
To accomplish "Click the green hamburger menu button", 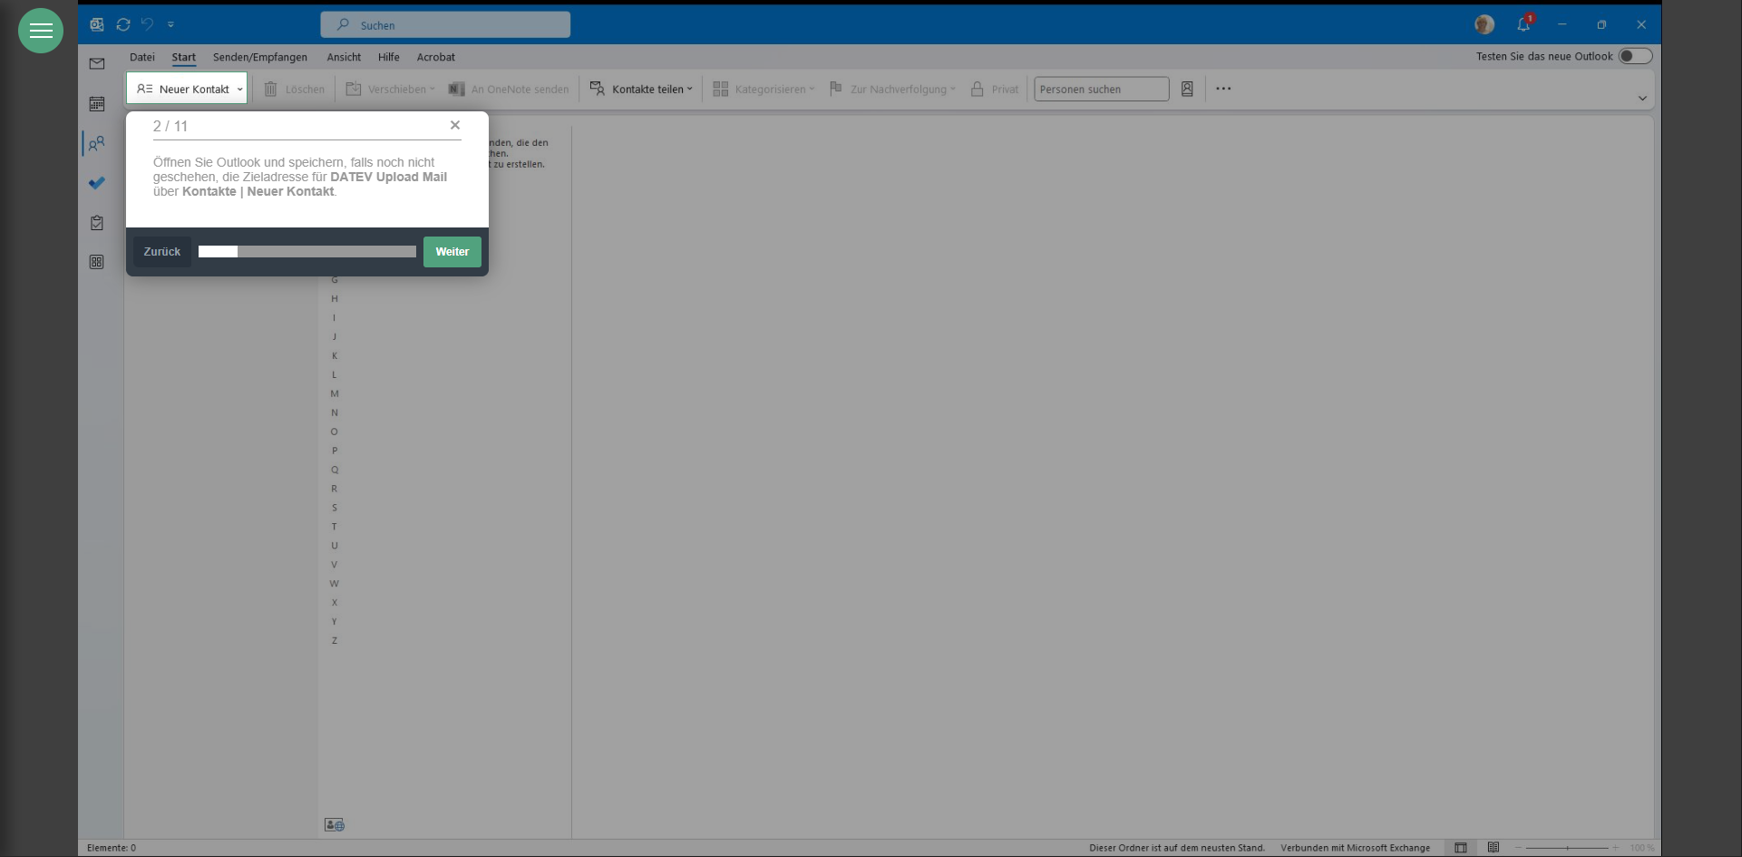I will (41, 31).
